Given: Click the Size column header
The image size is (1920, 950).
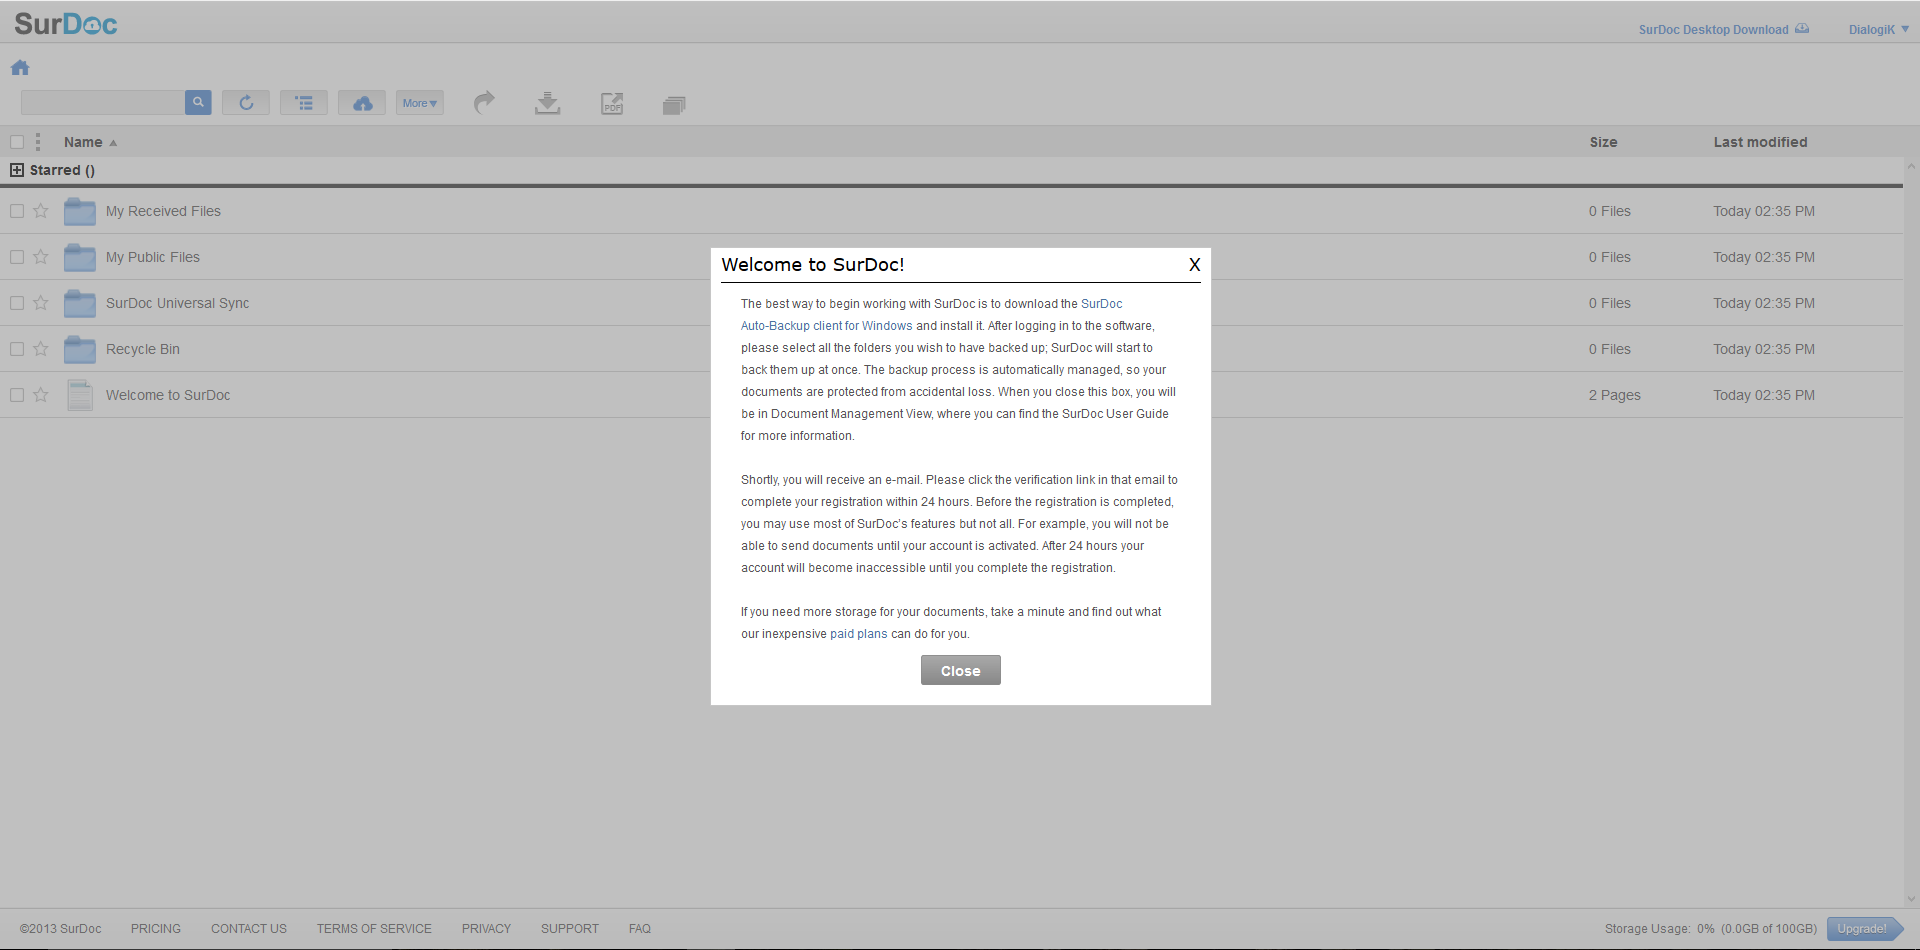Looking at the screenshot, I should click(x=1603, y=142).
